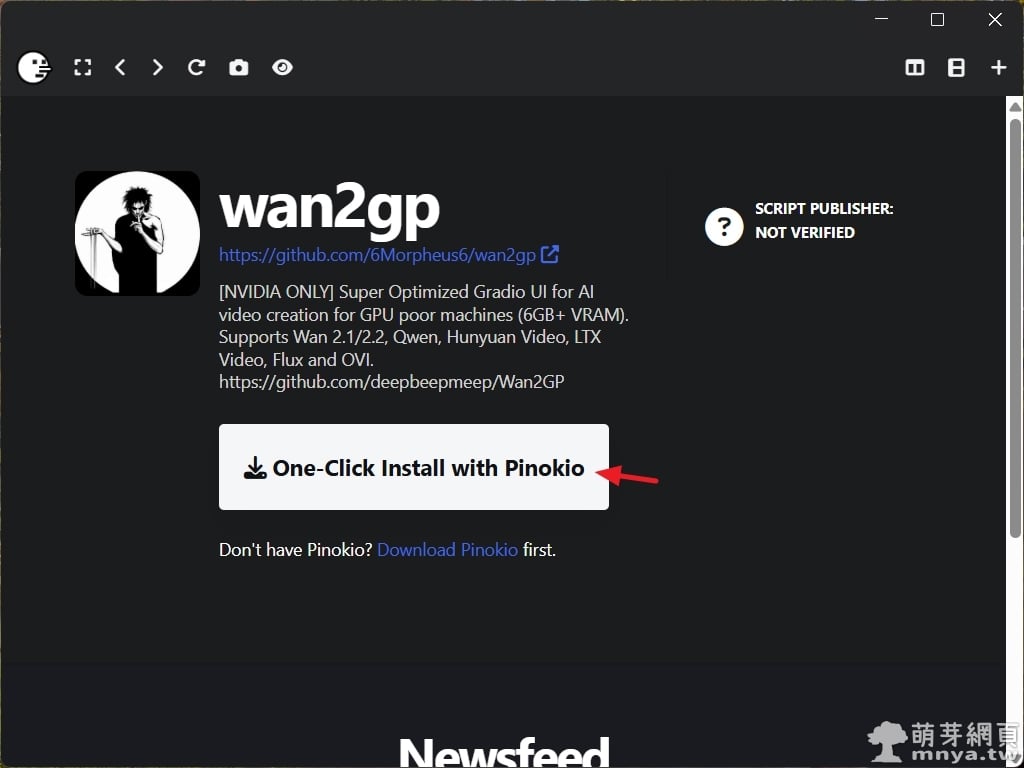Click the external link icon beside URL
Screen dimensions: 1024x768
[550, 254]
